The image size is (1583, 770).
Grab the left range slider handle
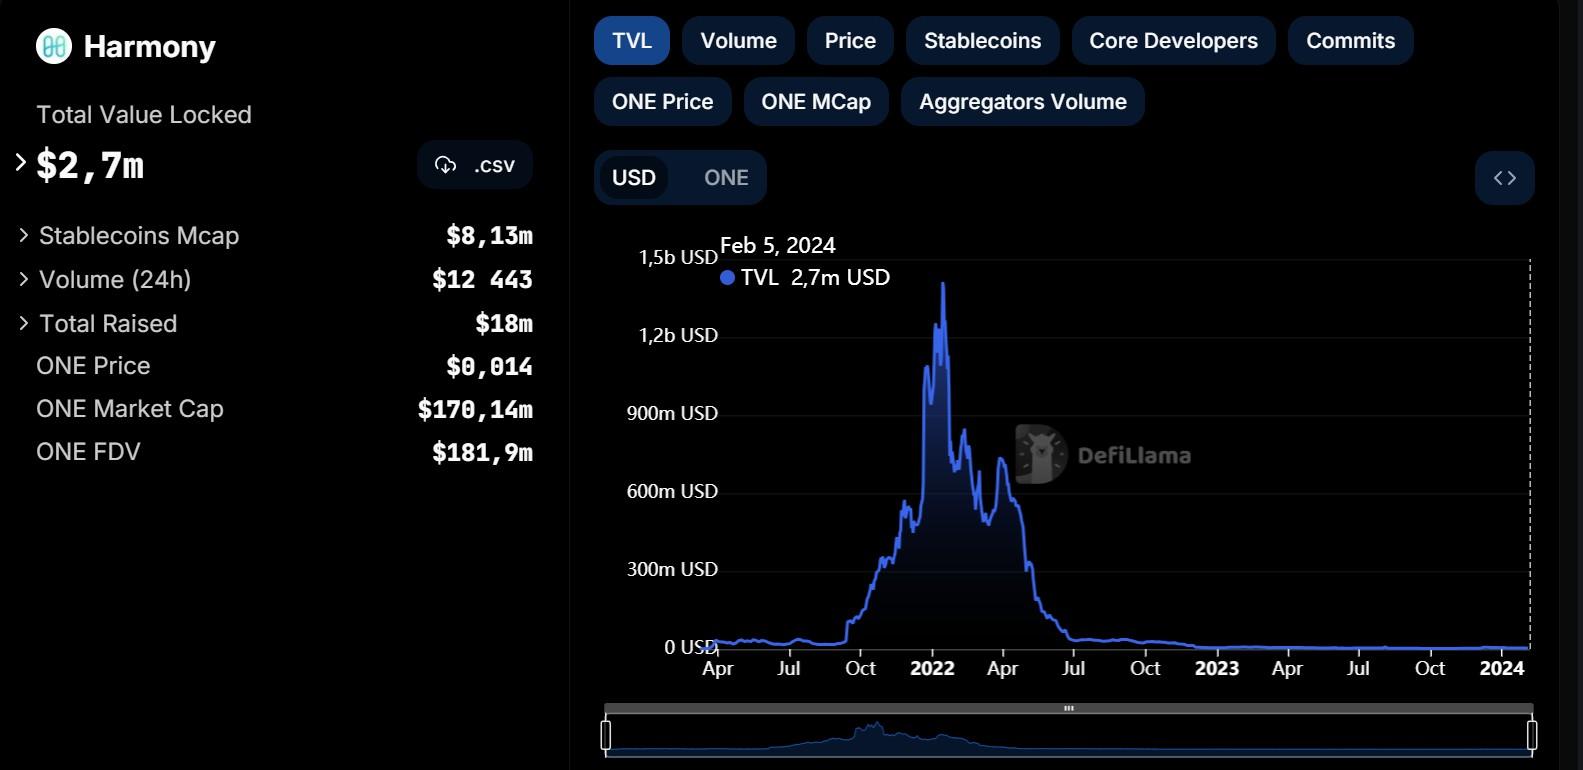point(605,735)
